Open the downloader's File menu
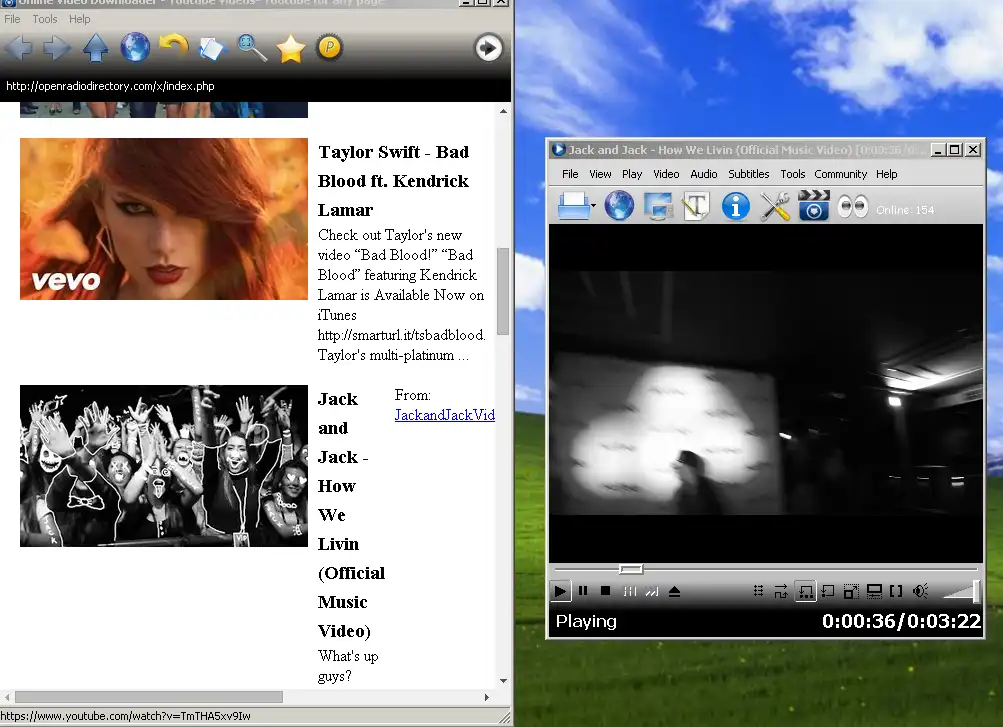This screenshot has width=1003, height=727. (12, 19)
